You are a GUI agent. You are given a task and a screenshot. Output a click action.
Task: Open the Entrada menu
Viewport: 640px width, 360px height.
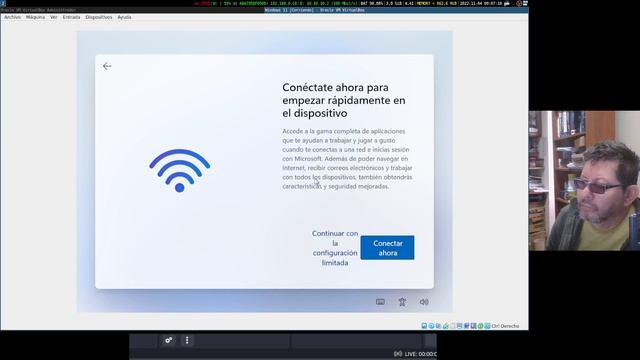click(x=71, y=17)
